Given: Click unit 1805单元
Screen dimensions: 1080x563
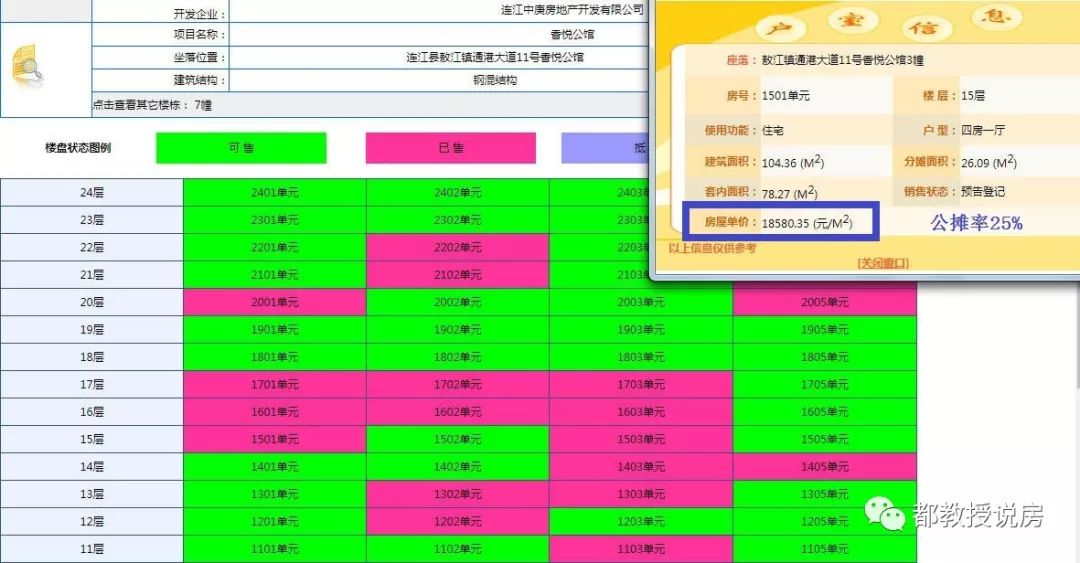Looking at the screenshot, I should (824, 357).
